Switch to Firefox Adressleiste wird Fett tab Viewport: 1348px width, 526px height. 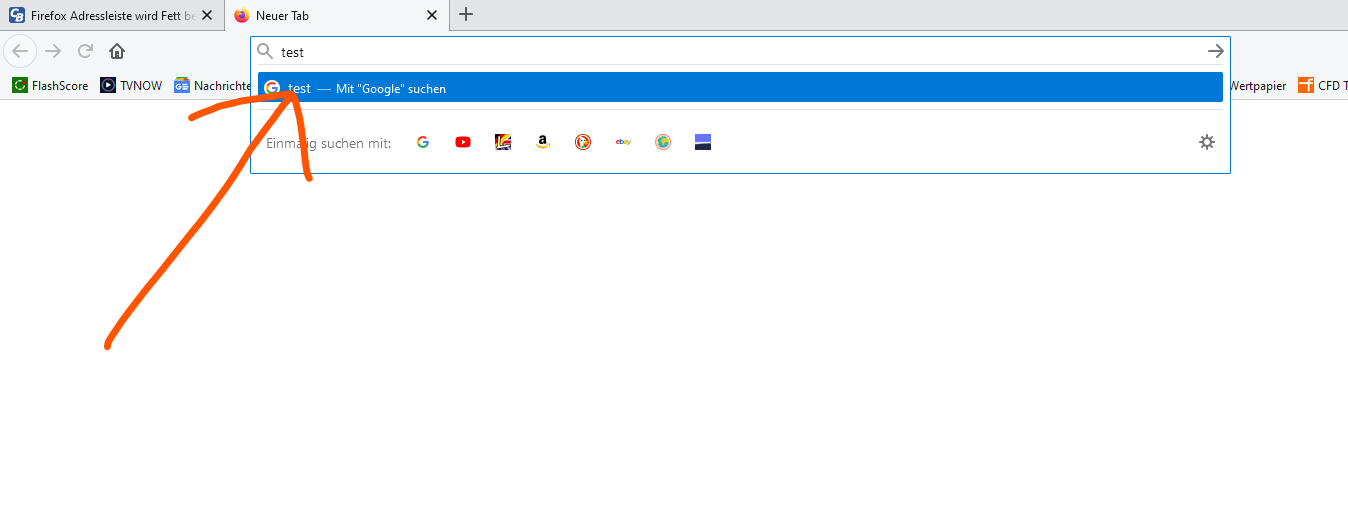tap(111, 15)
